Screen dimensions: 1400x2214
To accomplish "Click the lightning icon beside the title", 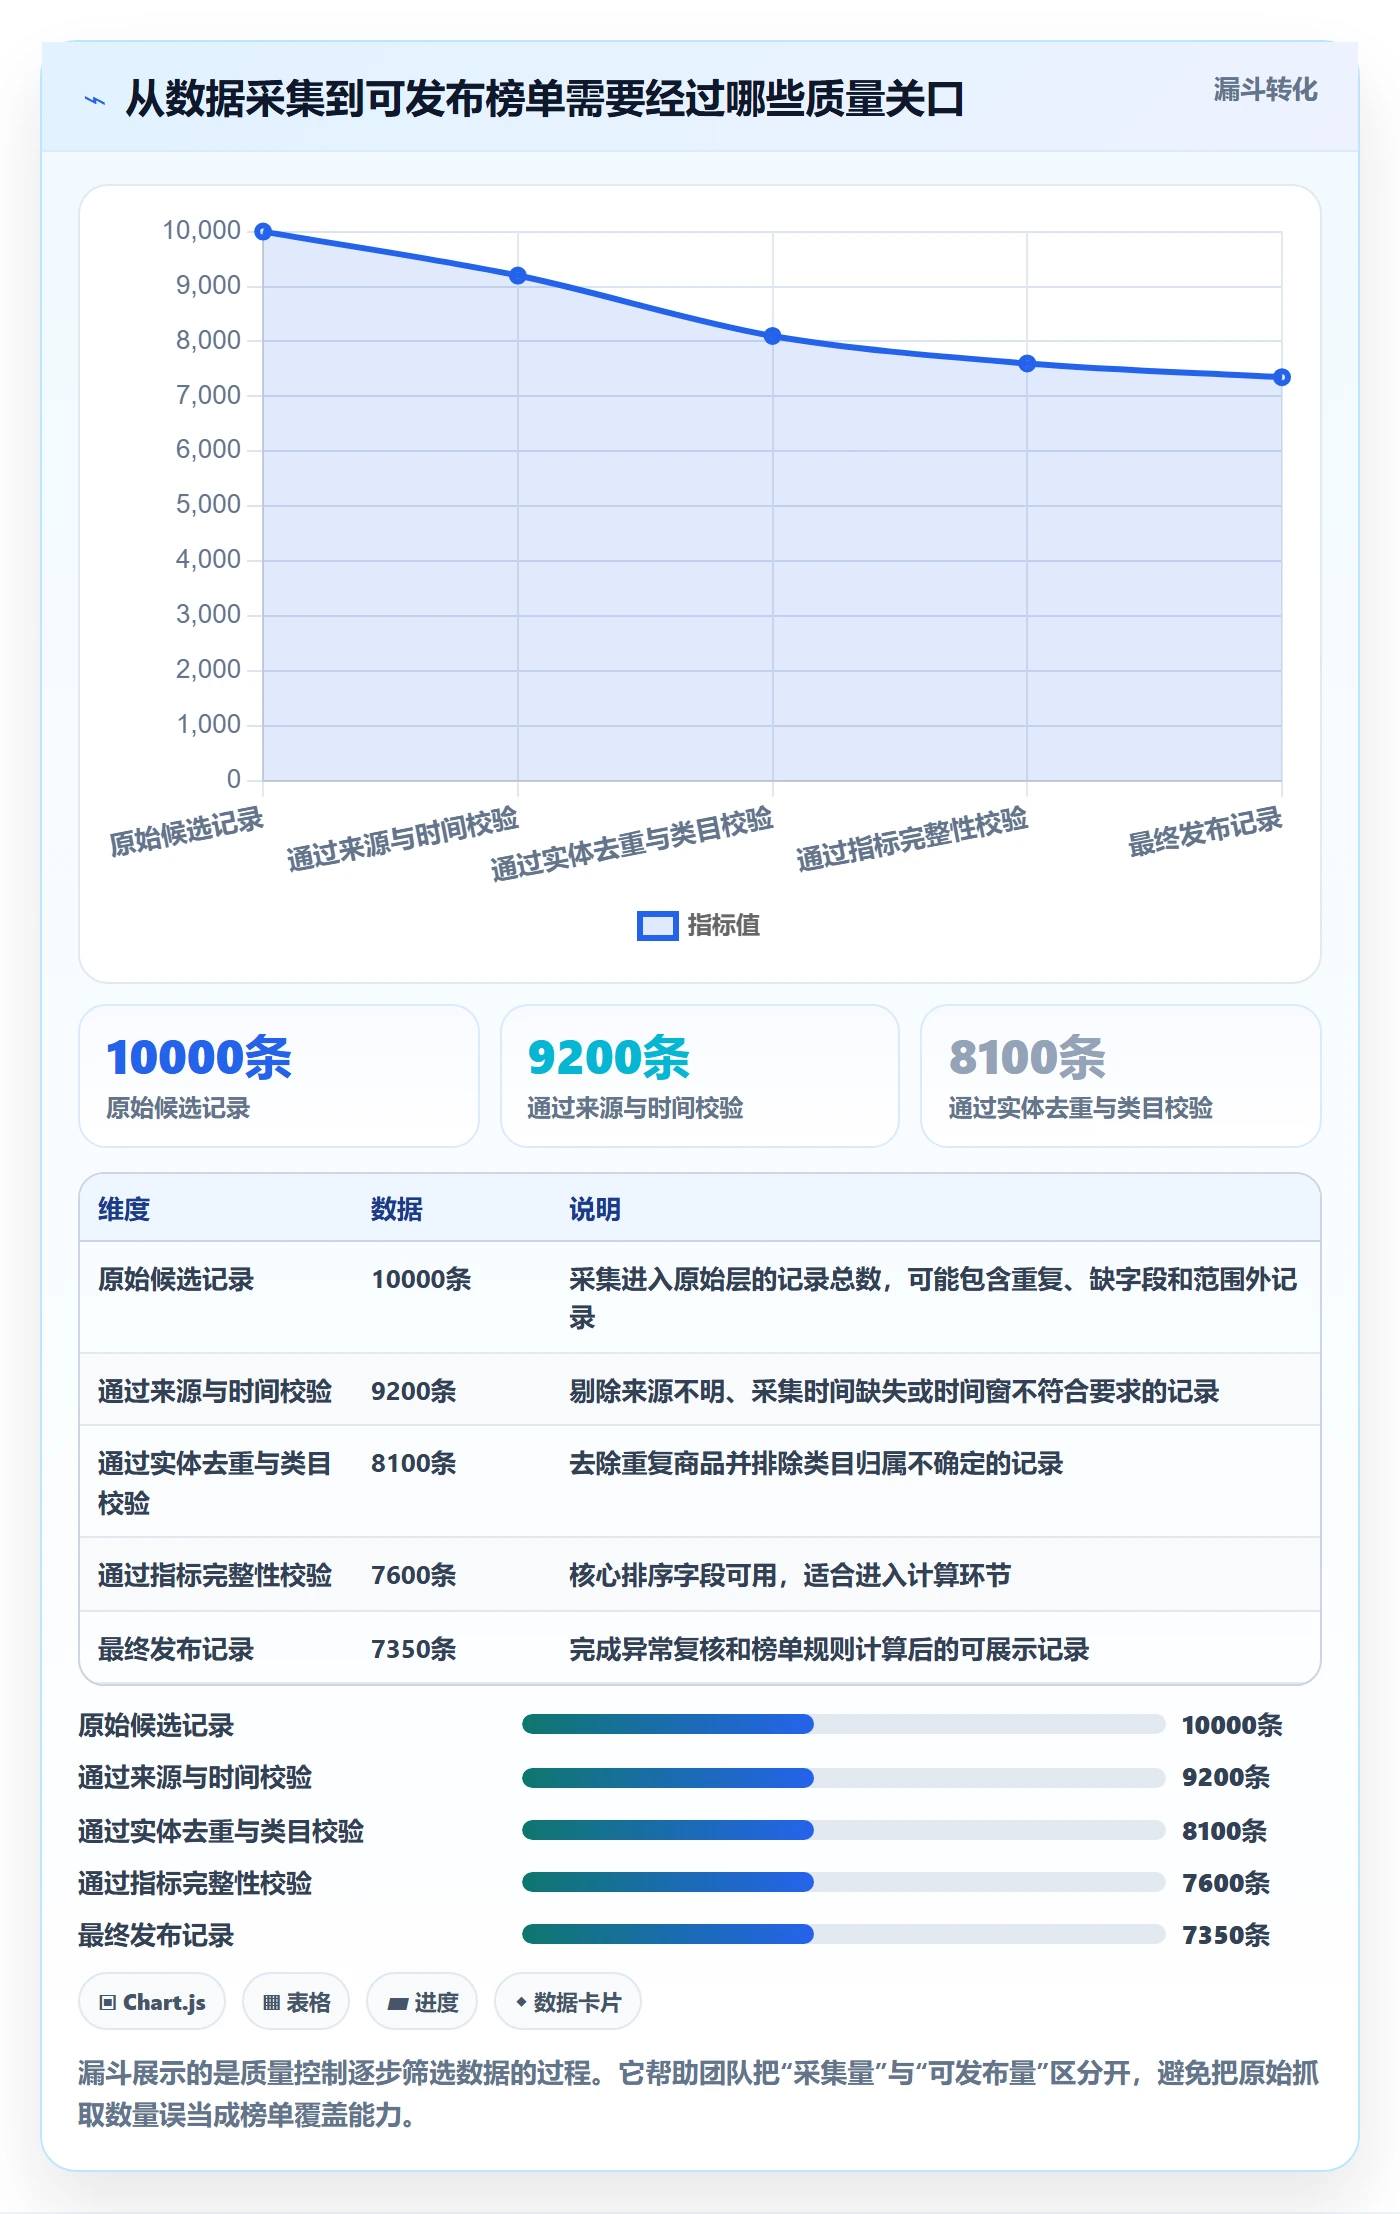I will (x=95, y=100).
